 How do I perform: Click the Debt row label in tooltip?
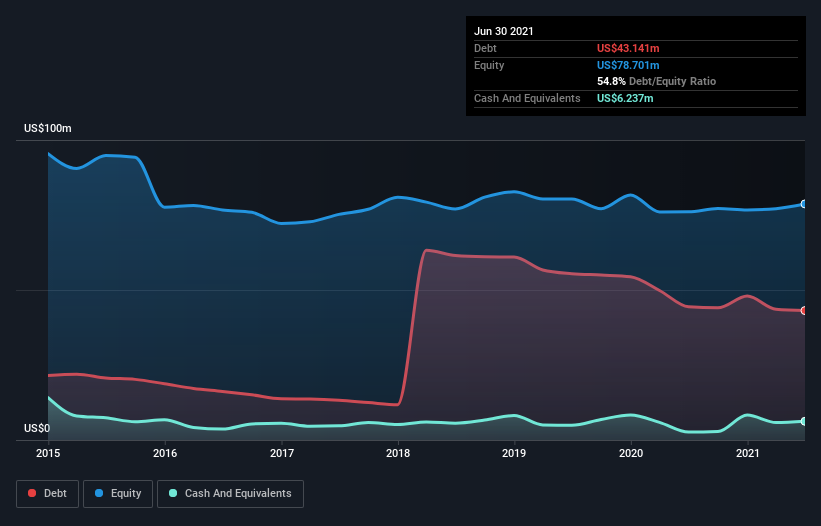pos(485,48)
